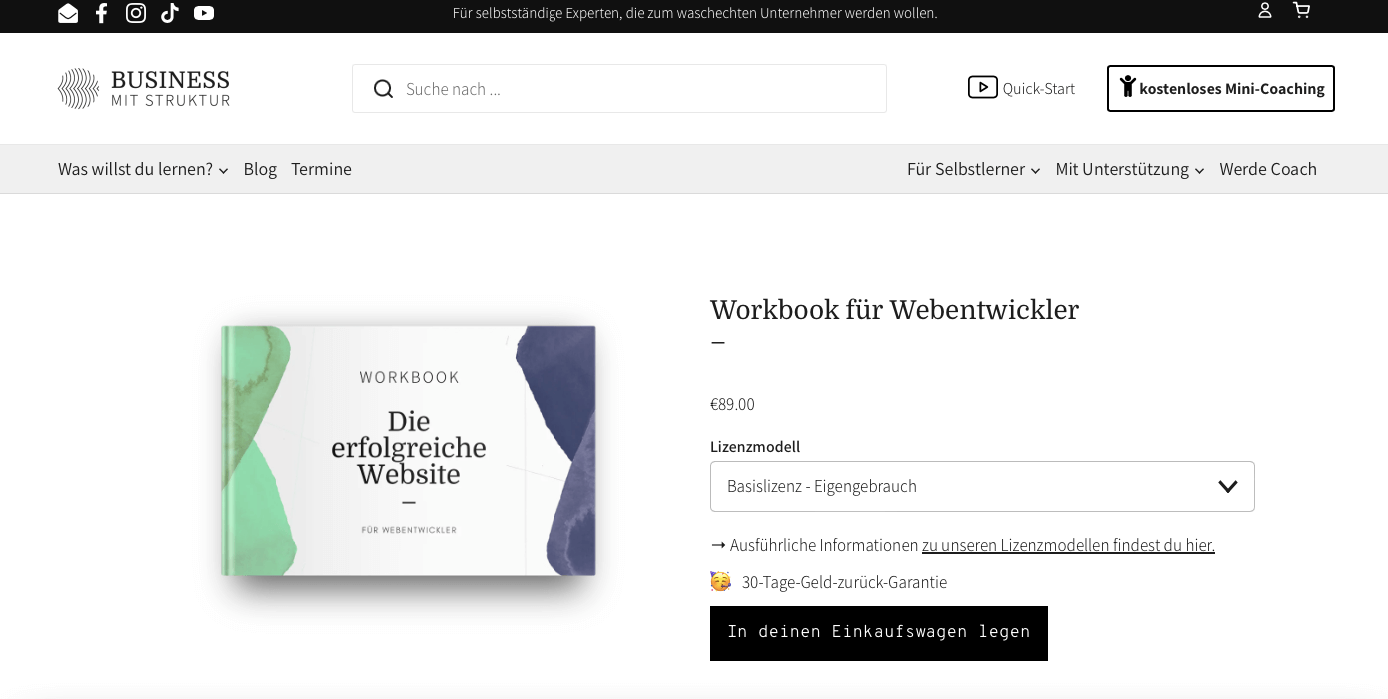Open the Quick-Start link
The image size is (1388, 699).
point(1021,88)
